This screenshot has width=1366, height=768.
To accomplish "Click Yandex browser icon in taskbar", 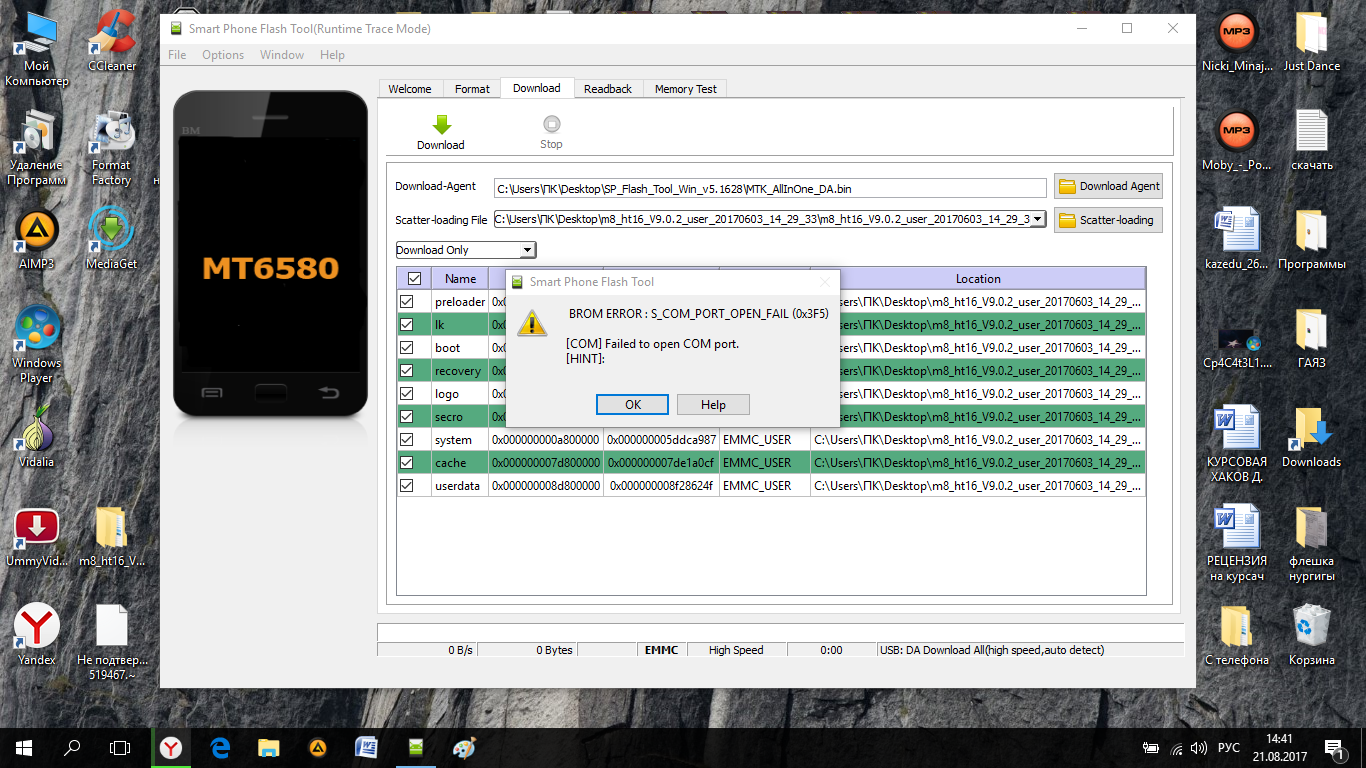I will [x=171, y=747].
